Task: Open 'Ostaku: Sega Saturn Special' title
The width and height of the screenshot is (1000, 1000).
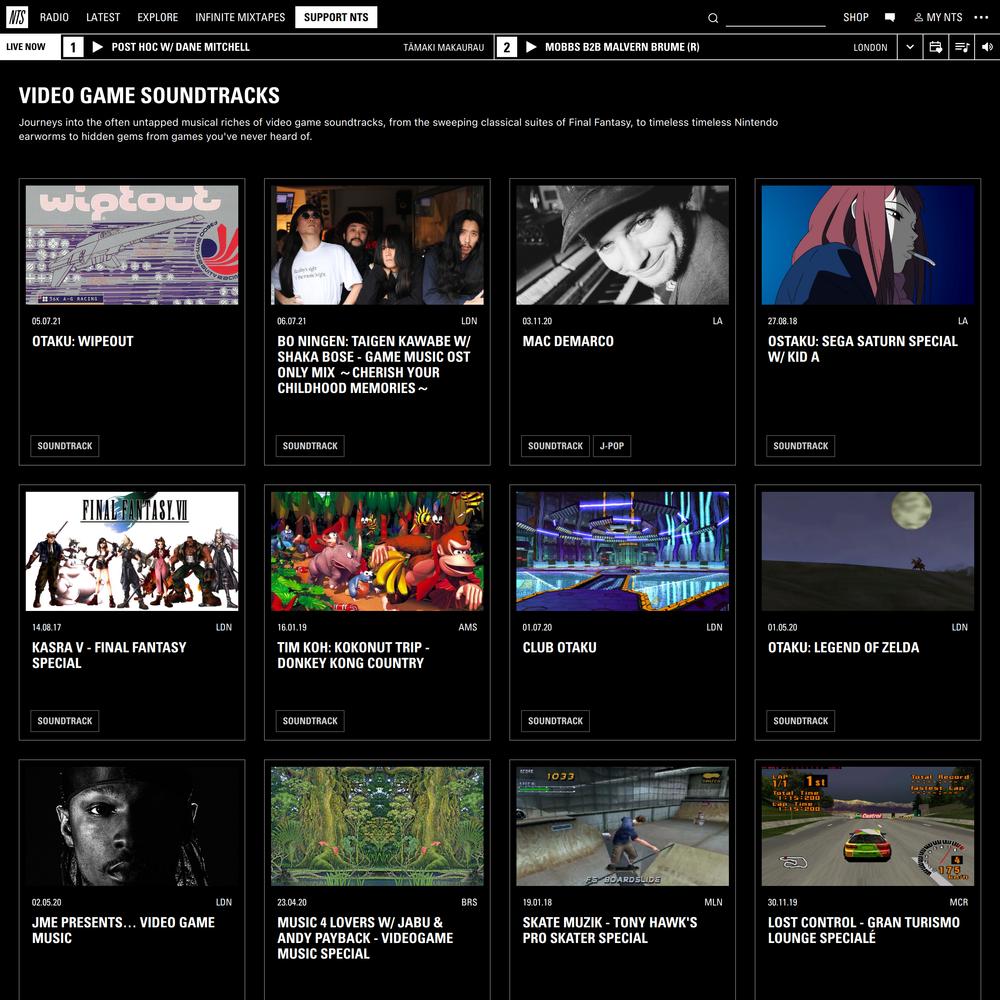Action: pos(862,349)
